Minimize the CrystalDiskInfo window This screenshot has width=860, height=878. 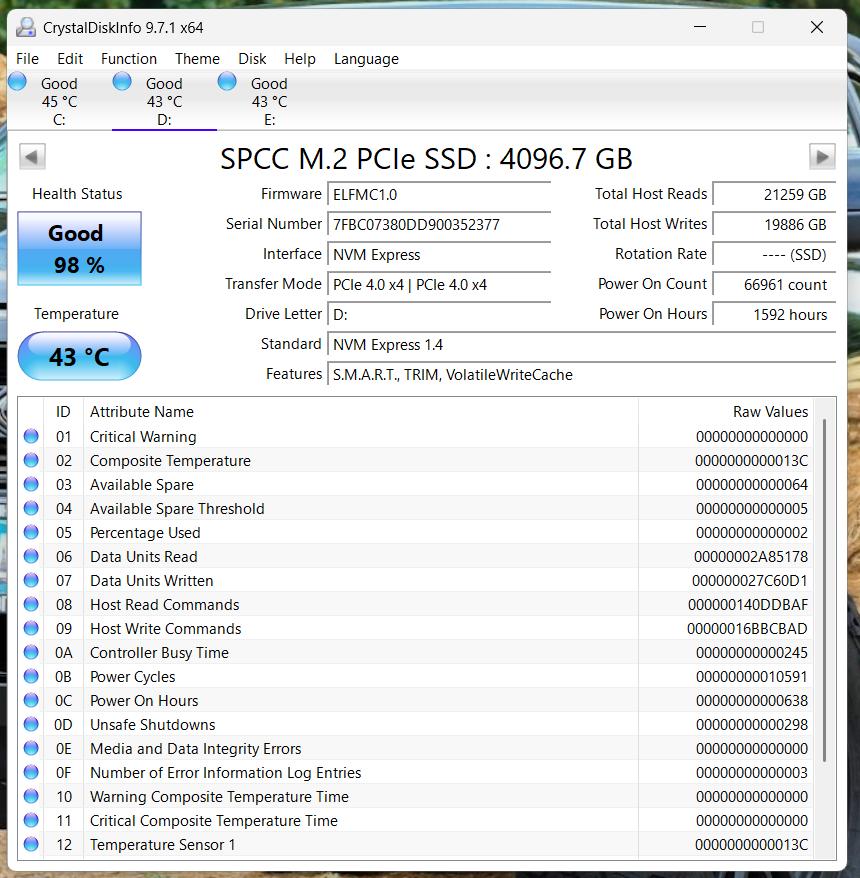[700, 27]
